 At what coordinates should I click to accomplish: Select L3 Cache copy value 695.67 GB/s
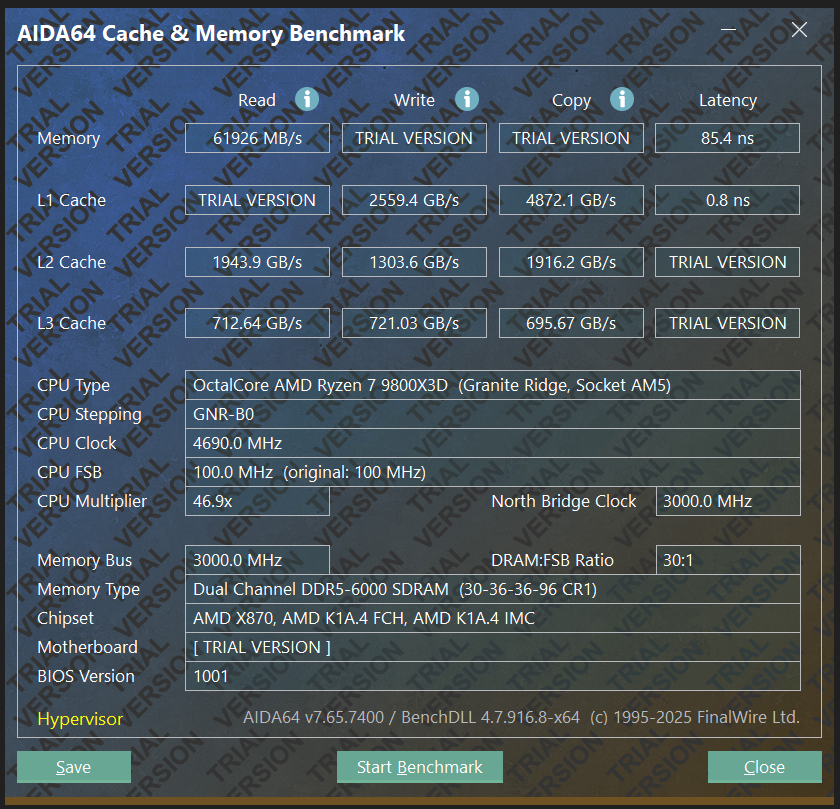point(571,323)
